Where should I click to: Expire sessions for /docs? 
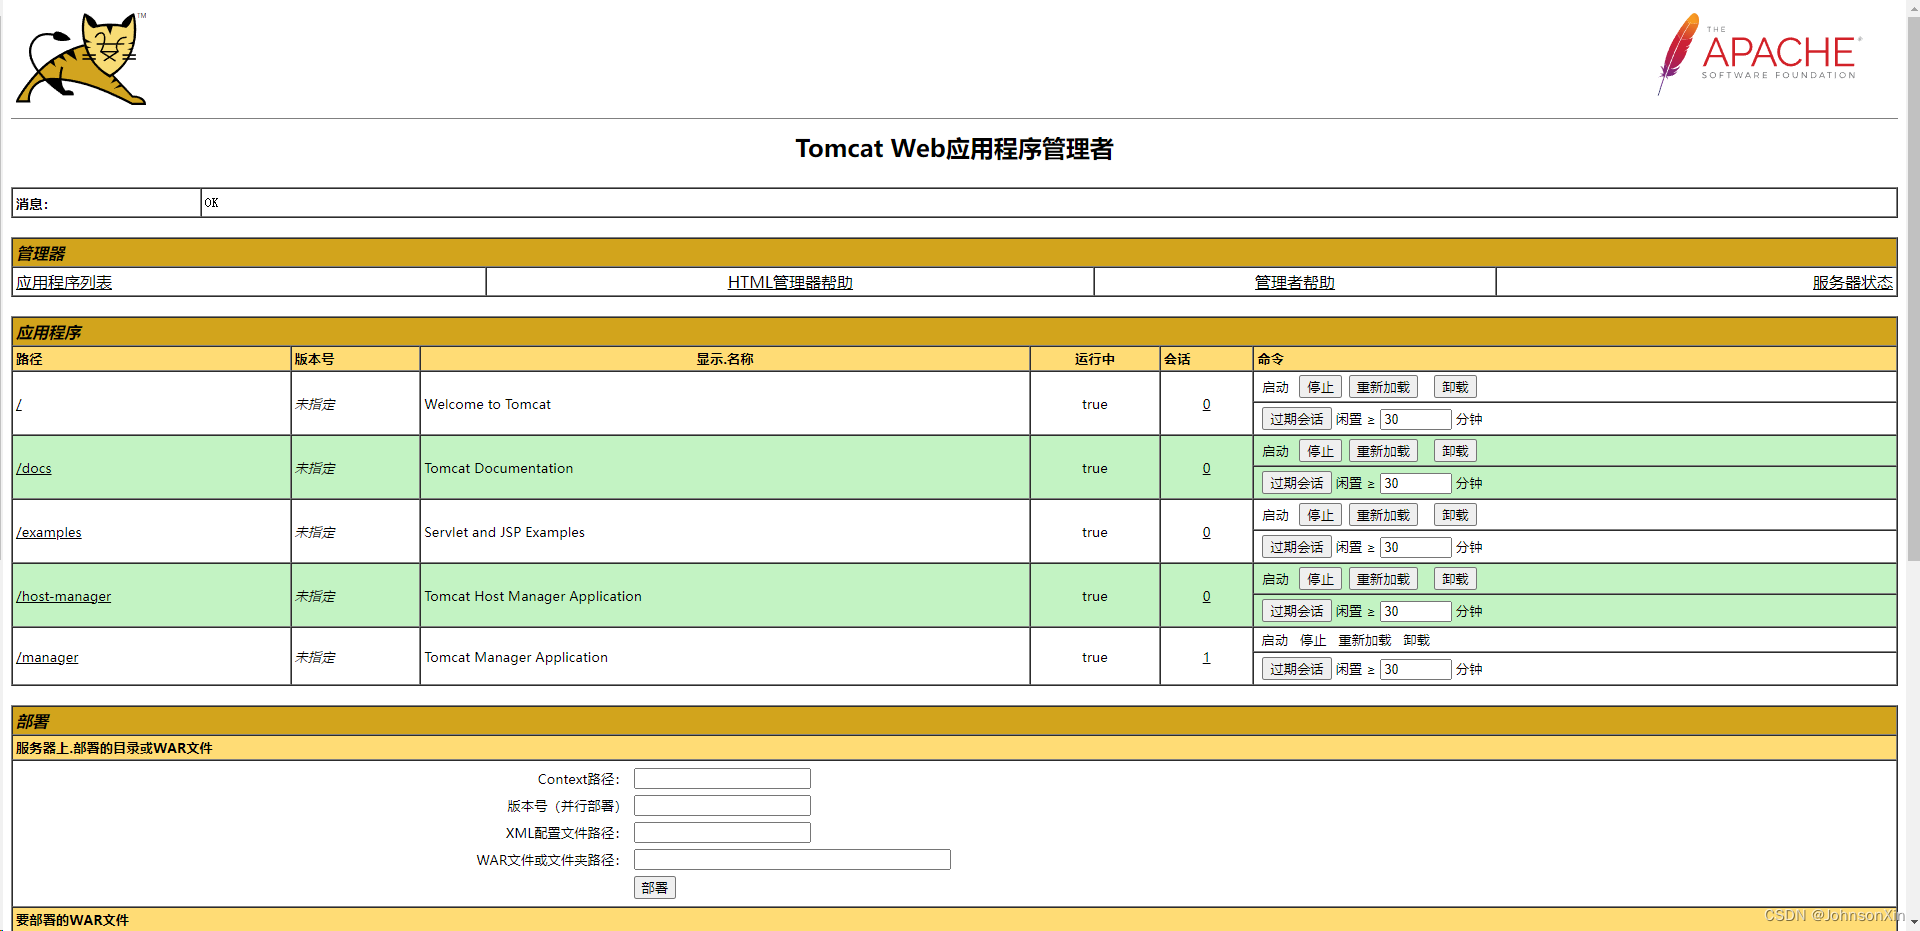1296,483
